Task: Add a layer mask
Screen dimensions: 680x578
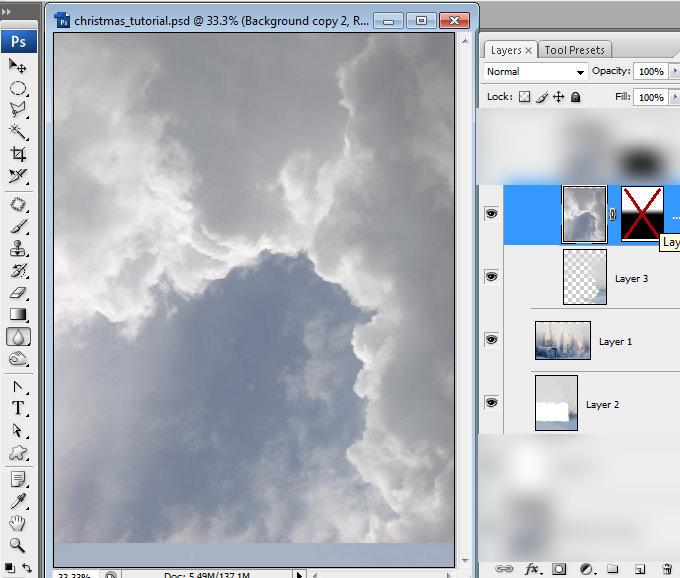Action: click(x=559, y=569)
